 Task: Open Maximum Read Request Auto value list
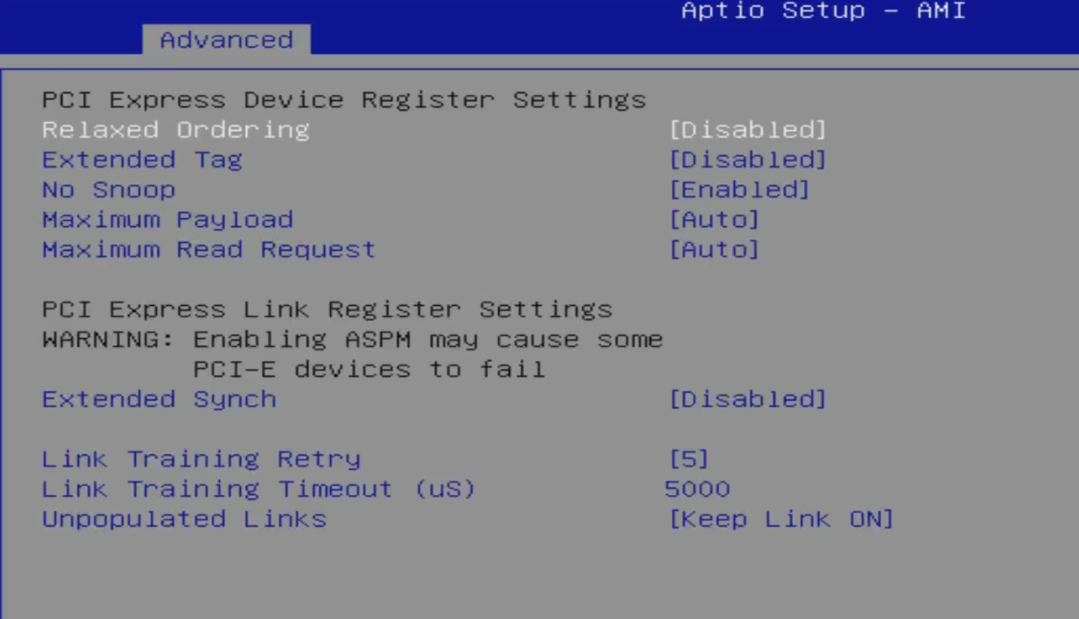714,250
